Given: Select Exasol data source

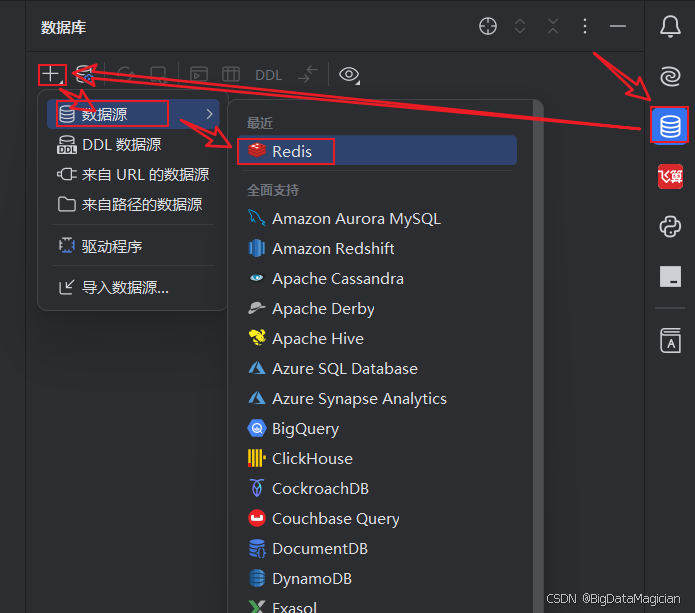Looking at the screenshot, I should point(377,605).
